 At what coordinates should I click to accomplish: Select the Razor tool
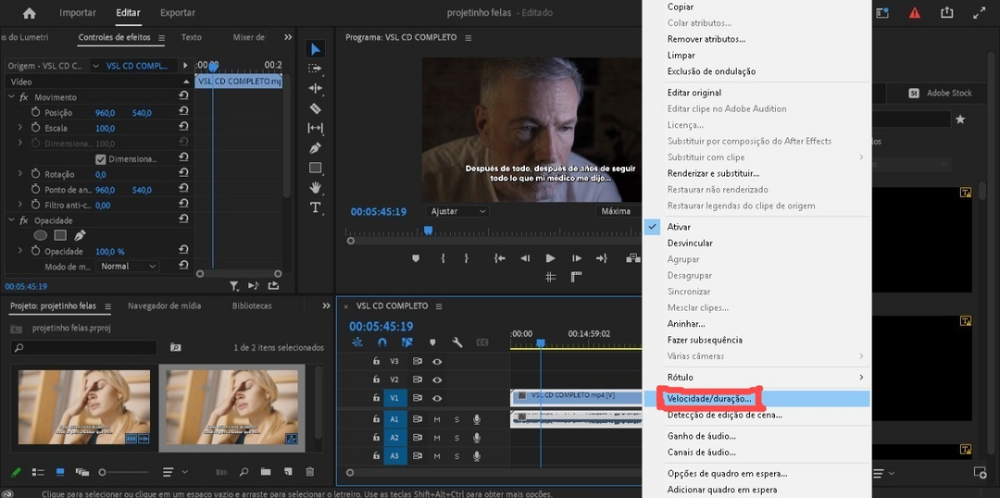315,108
